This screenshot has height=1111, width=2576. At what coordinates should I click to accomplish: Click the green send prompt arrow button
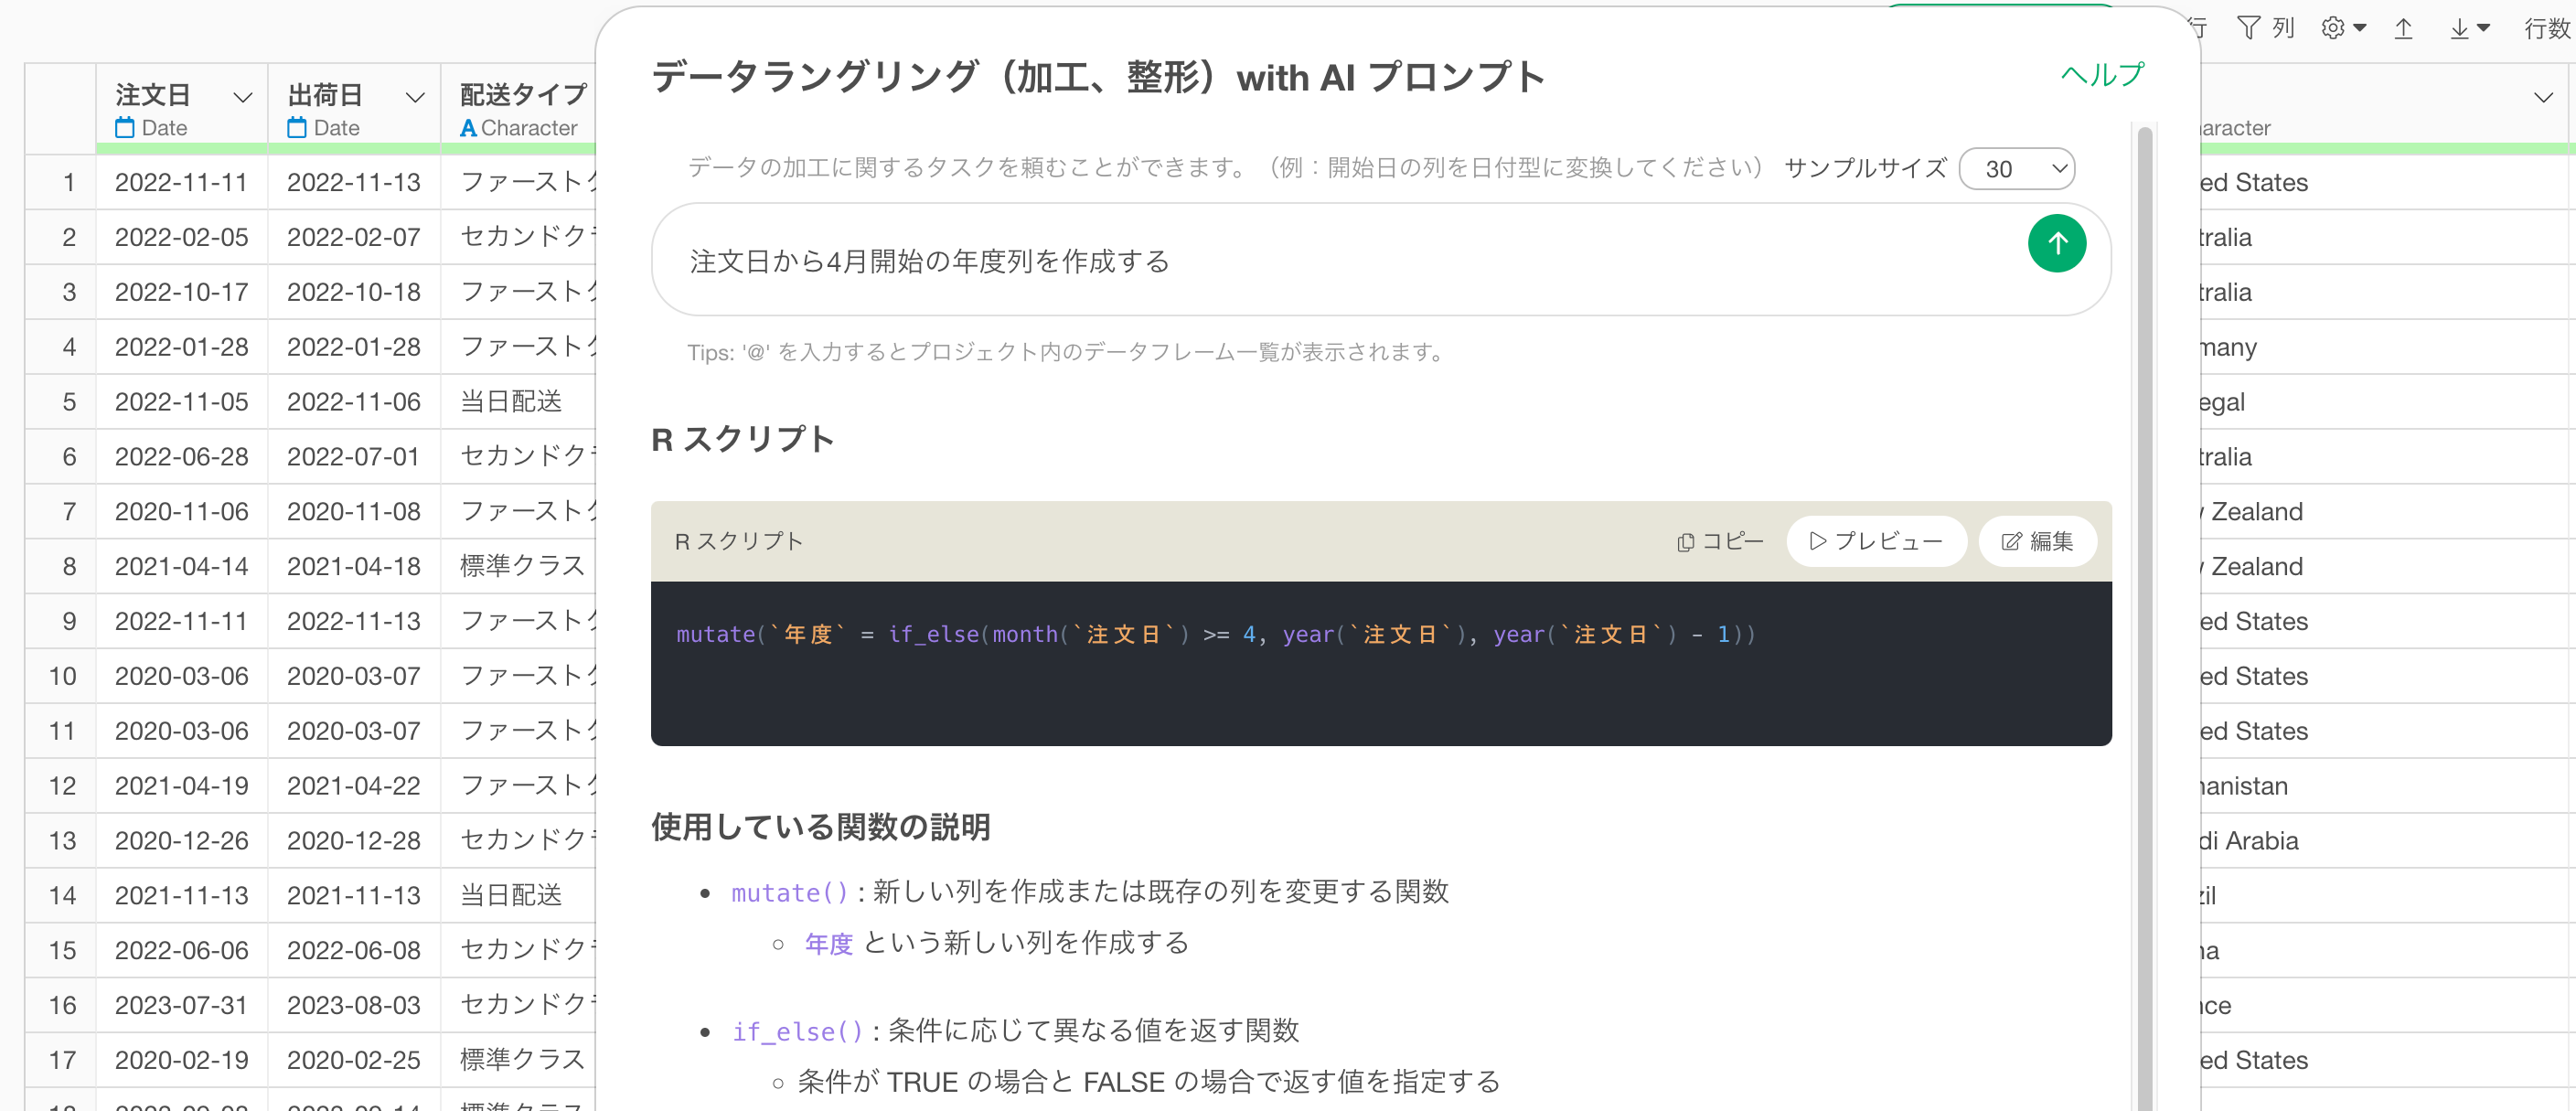[2056, 244]
